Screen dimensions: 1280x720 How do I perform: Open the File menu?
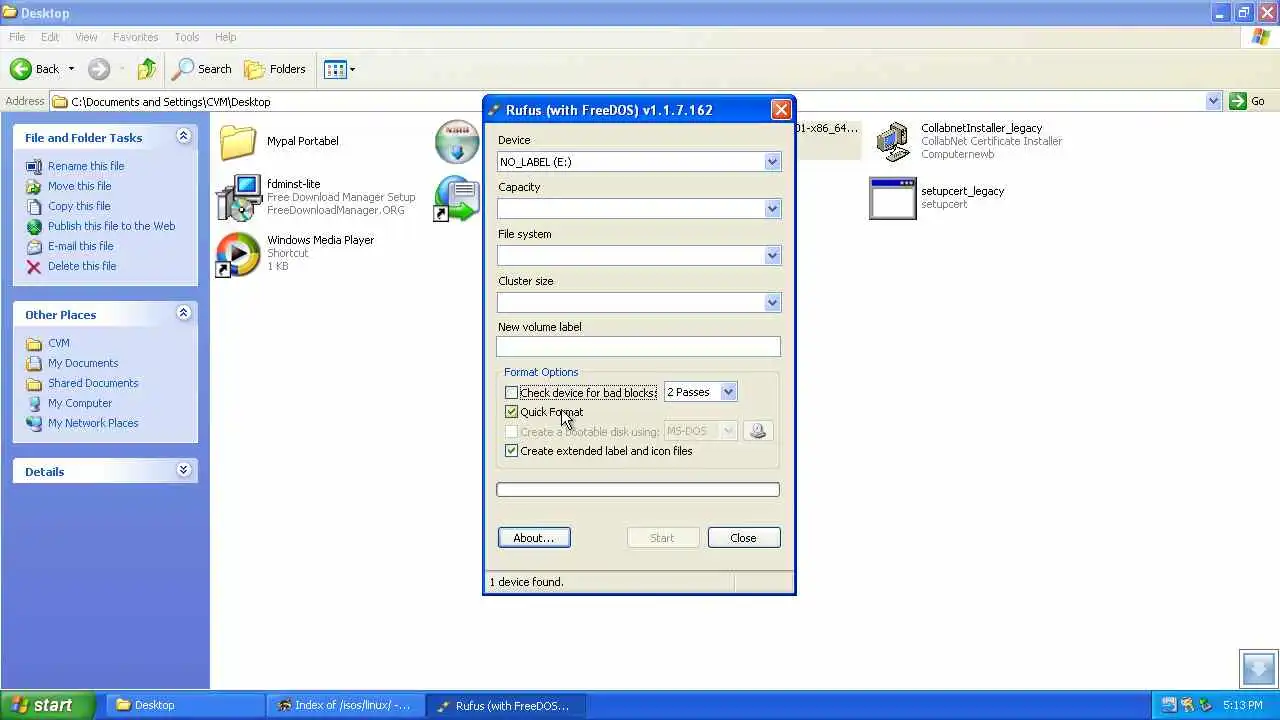[17, 37]
